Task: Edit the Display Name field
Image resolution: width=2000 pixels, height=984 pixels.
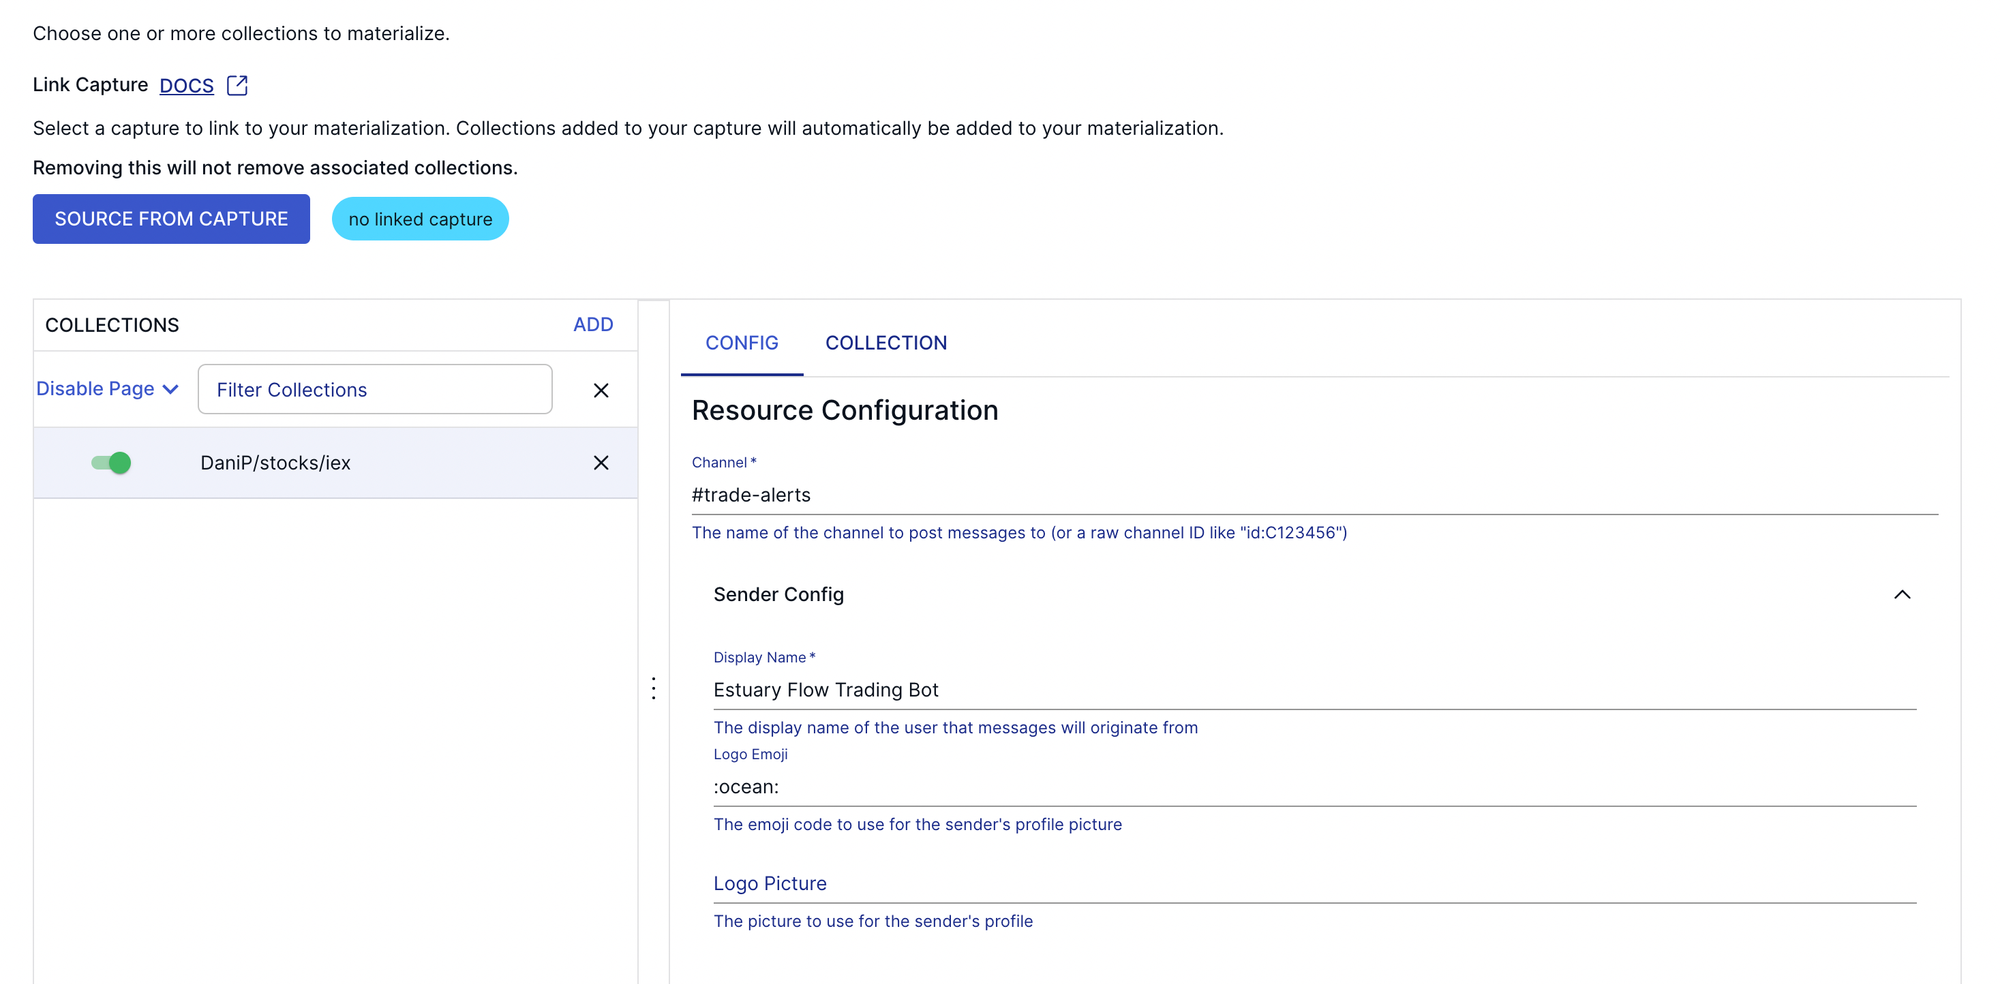Action: 1313,690
